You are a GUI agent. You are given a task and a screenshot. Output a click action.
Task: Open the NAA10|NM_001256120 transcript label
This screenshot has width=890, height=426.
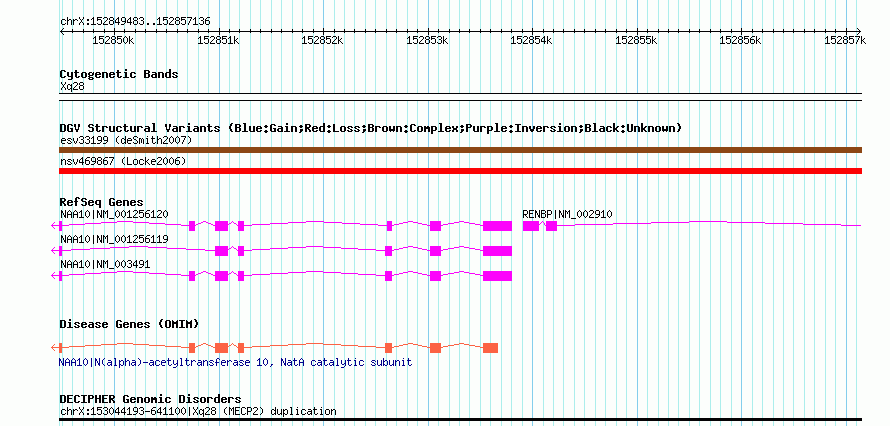pyautogui.click(x=114, y=214)
